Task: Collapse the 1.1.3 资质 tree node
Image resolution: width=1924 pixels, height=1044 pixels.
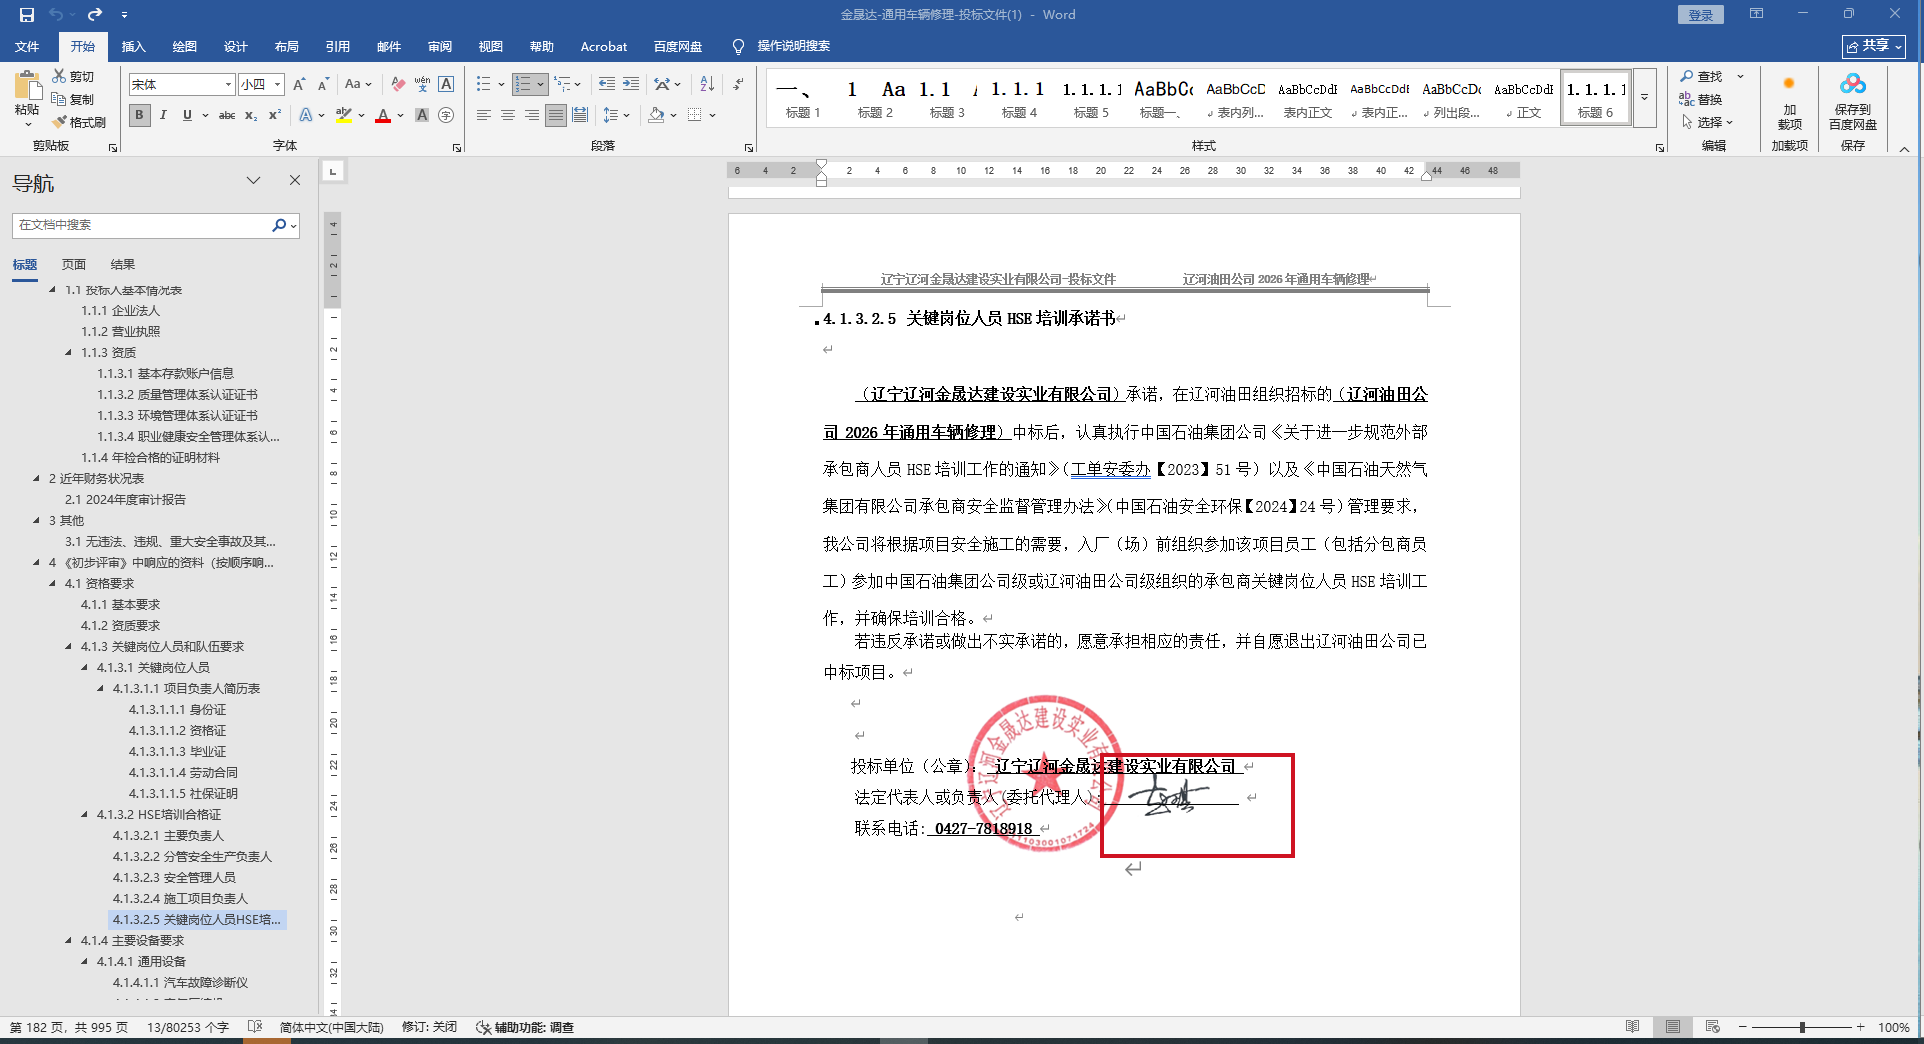Action: pyautogui.click(x=69, y=353)
